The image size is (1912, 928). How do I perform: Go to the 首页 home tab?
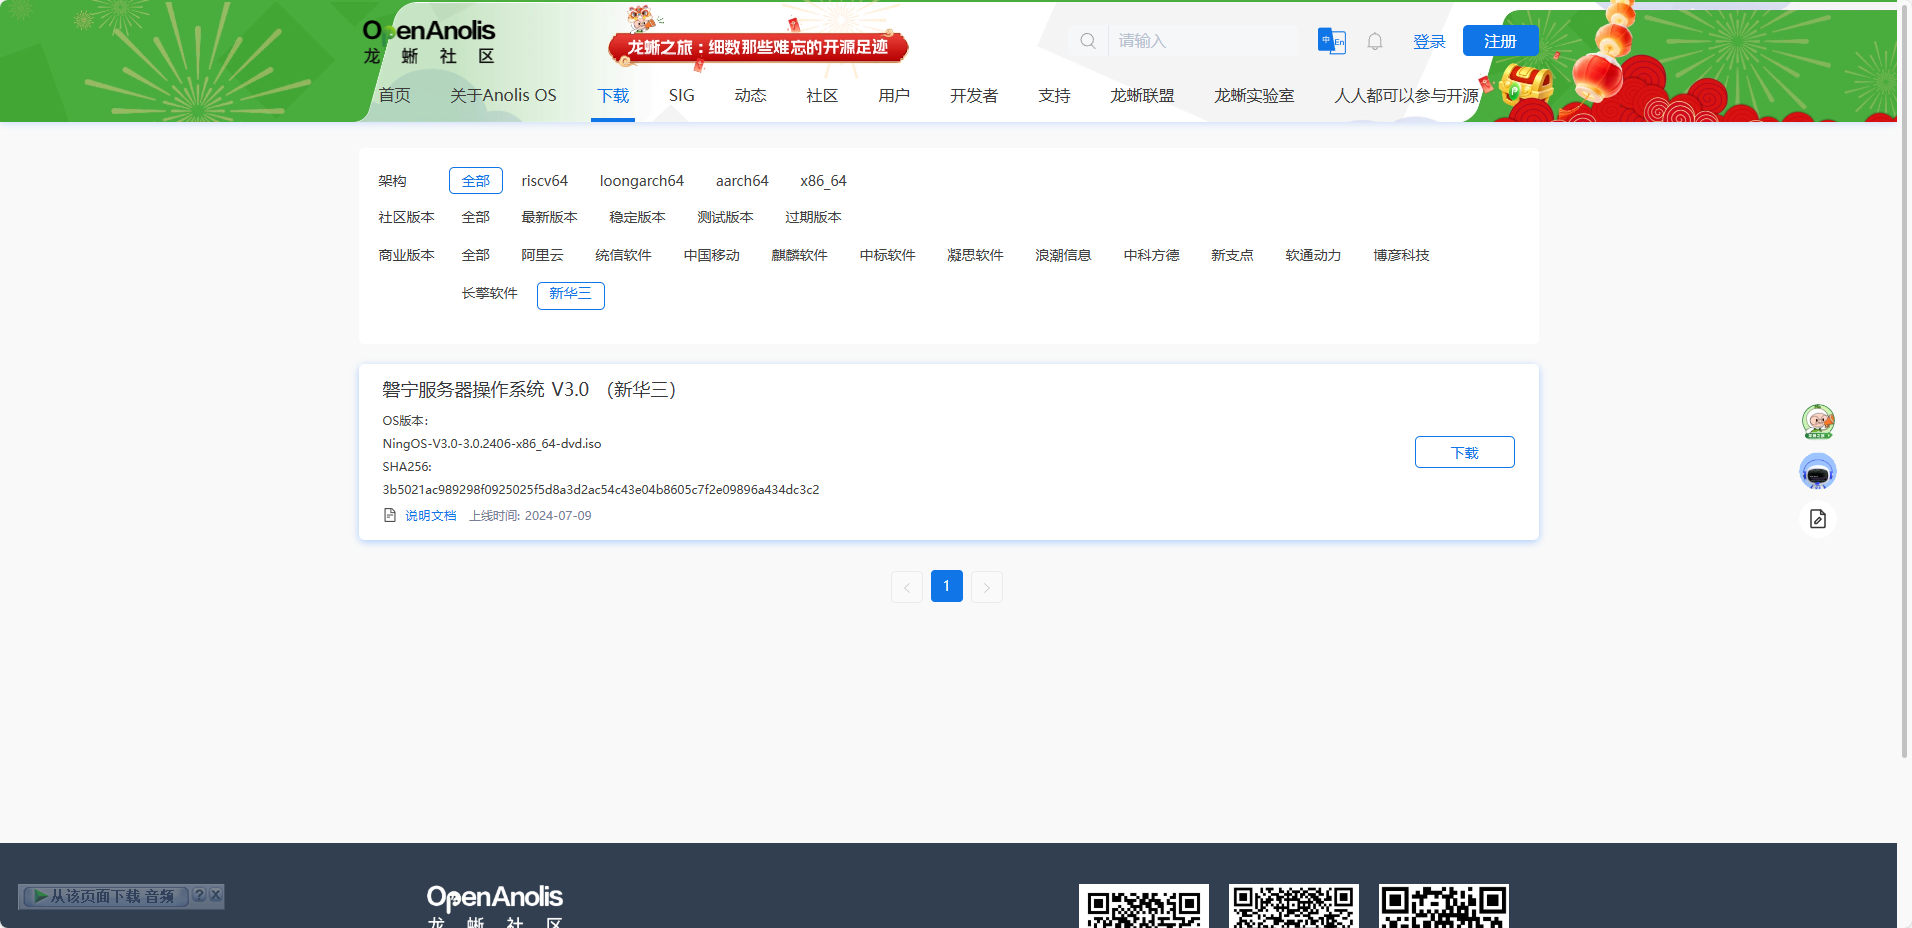click(x=394, y=95)
